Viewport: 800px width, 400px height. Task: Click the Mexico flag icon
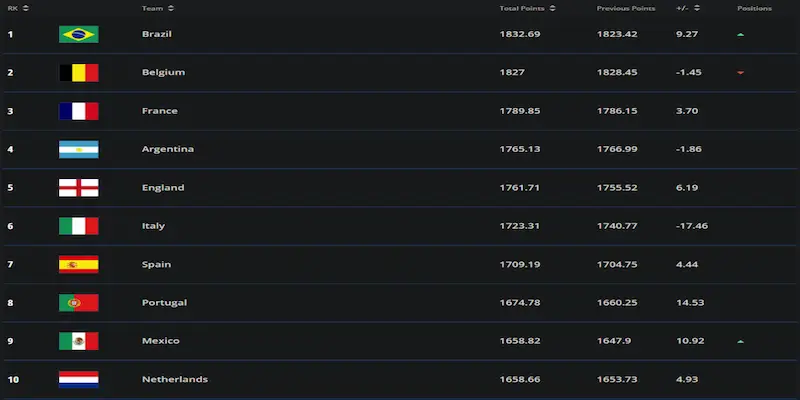(78, 341)
